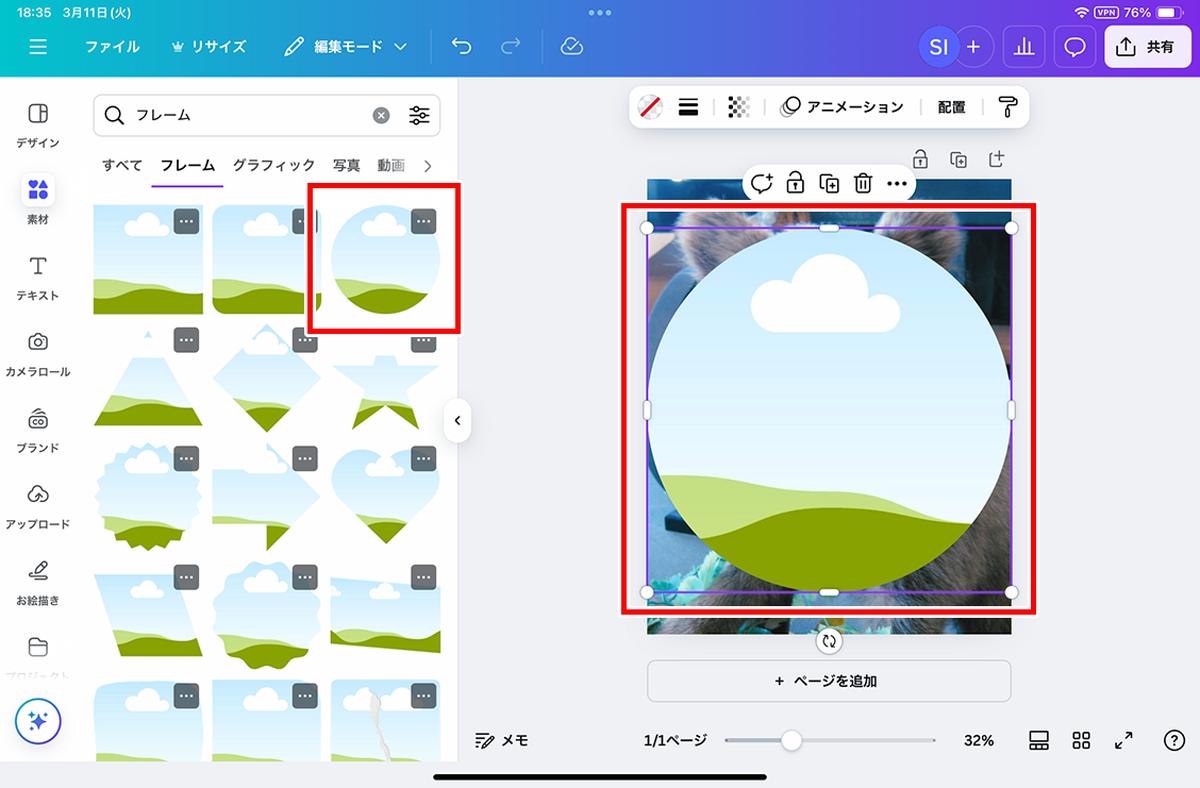1200x788 pixels.
Task: Switch to the 写真 tab
Action: coord(347,165)
